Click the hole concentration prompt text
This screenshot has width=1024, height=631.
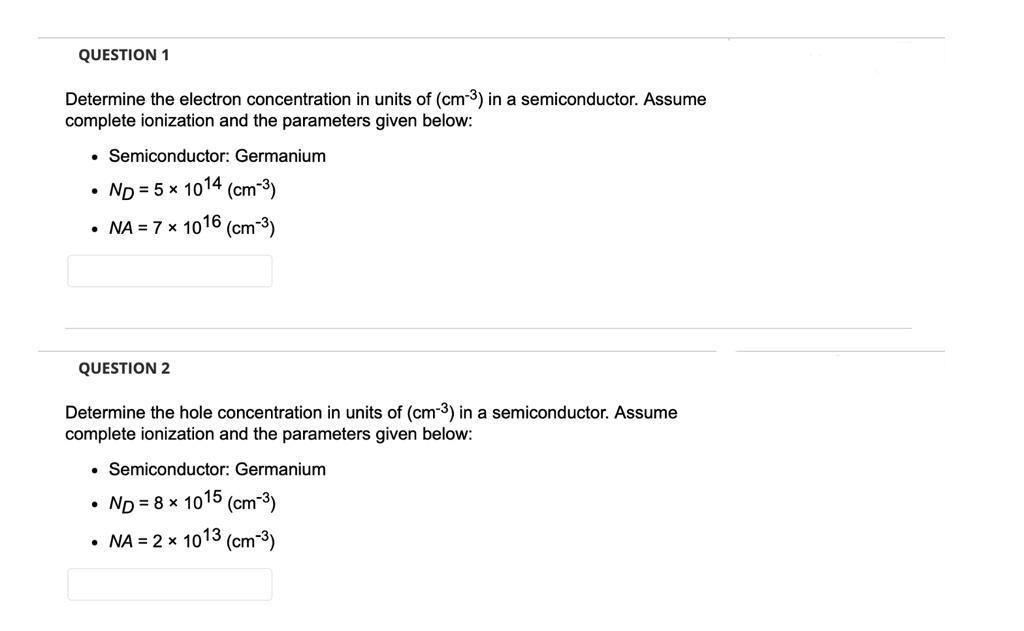(x=370, y=412)
